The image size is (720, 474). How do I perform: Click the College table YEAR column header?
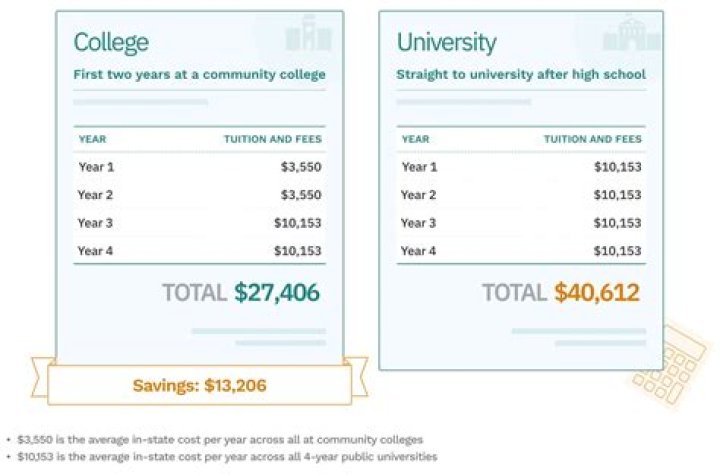point(92,139)
